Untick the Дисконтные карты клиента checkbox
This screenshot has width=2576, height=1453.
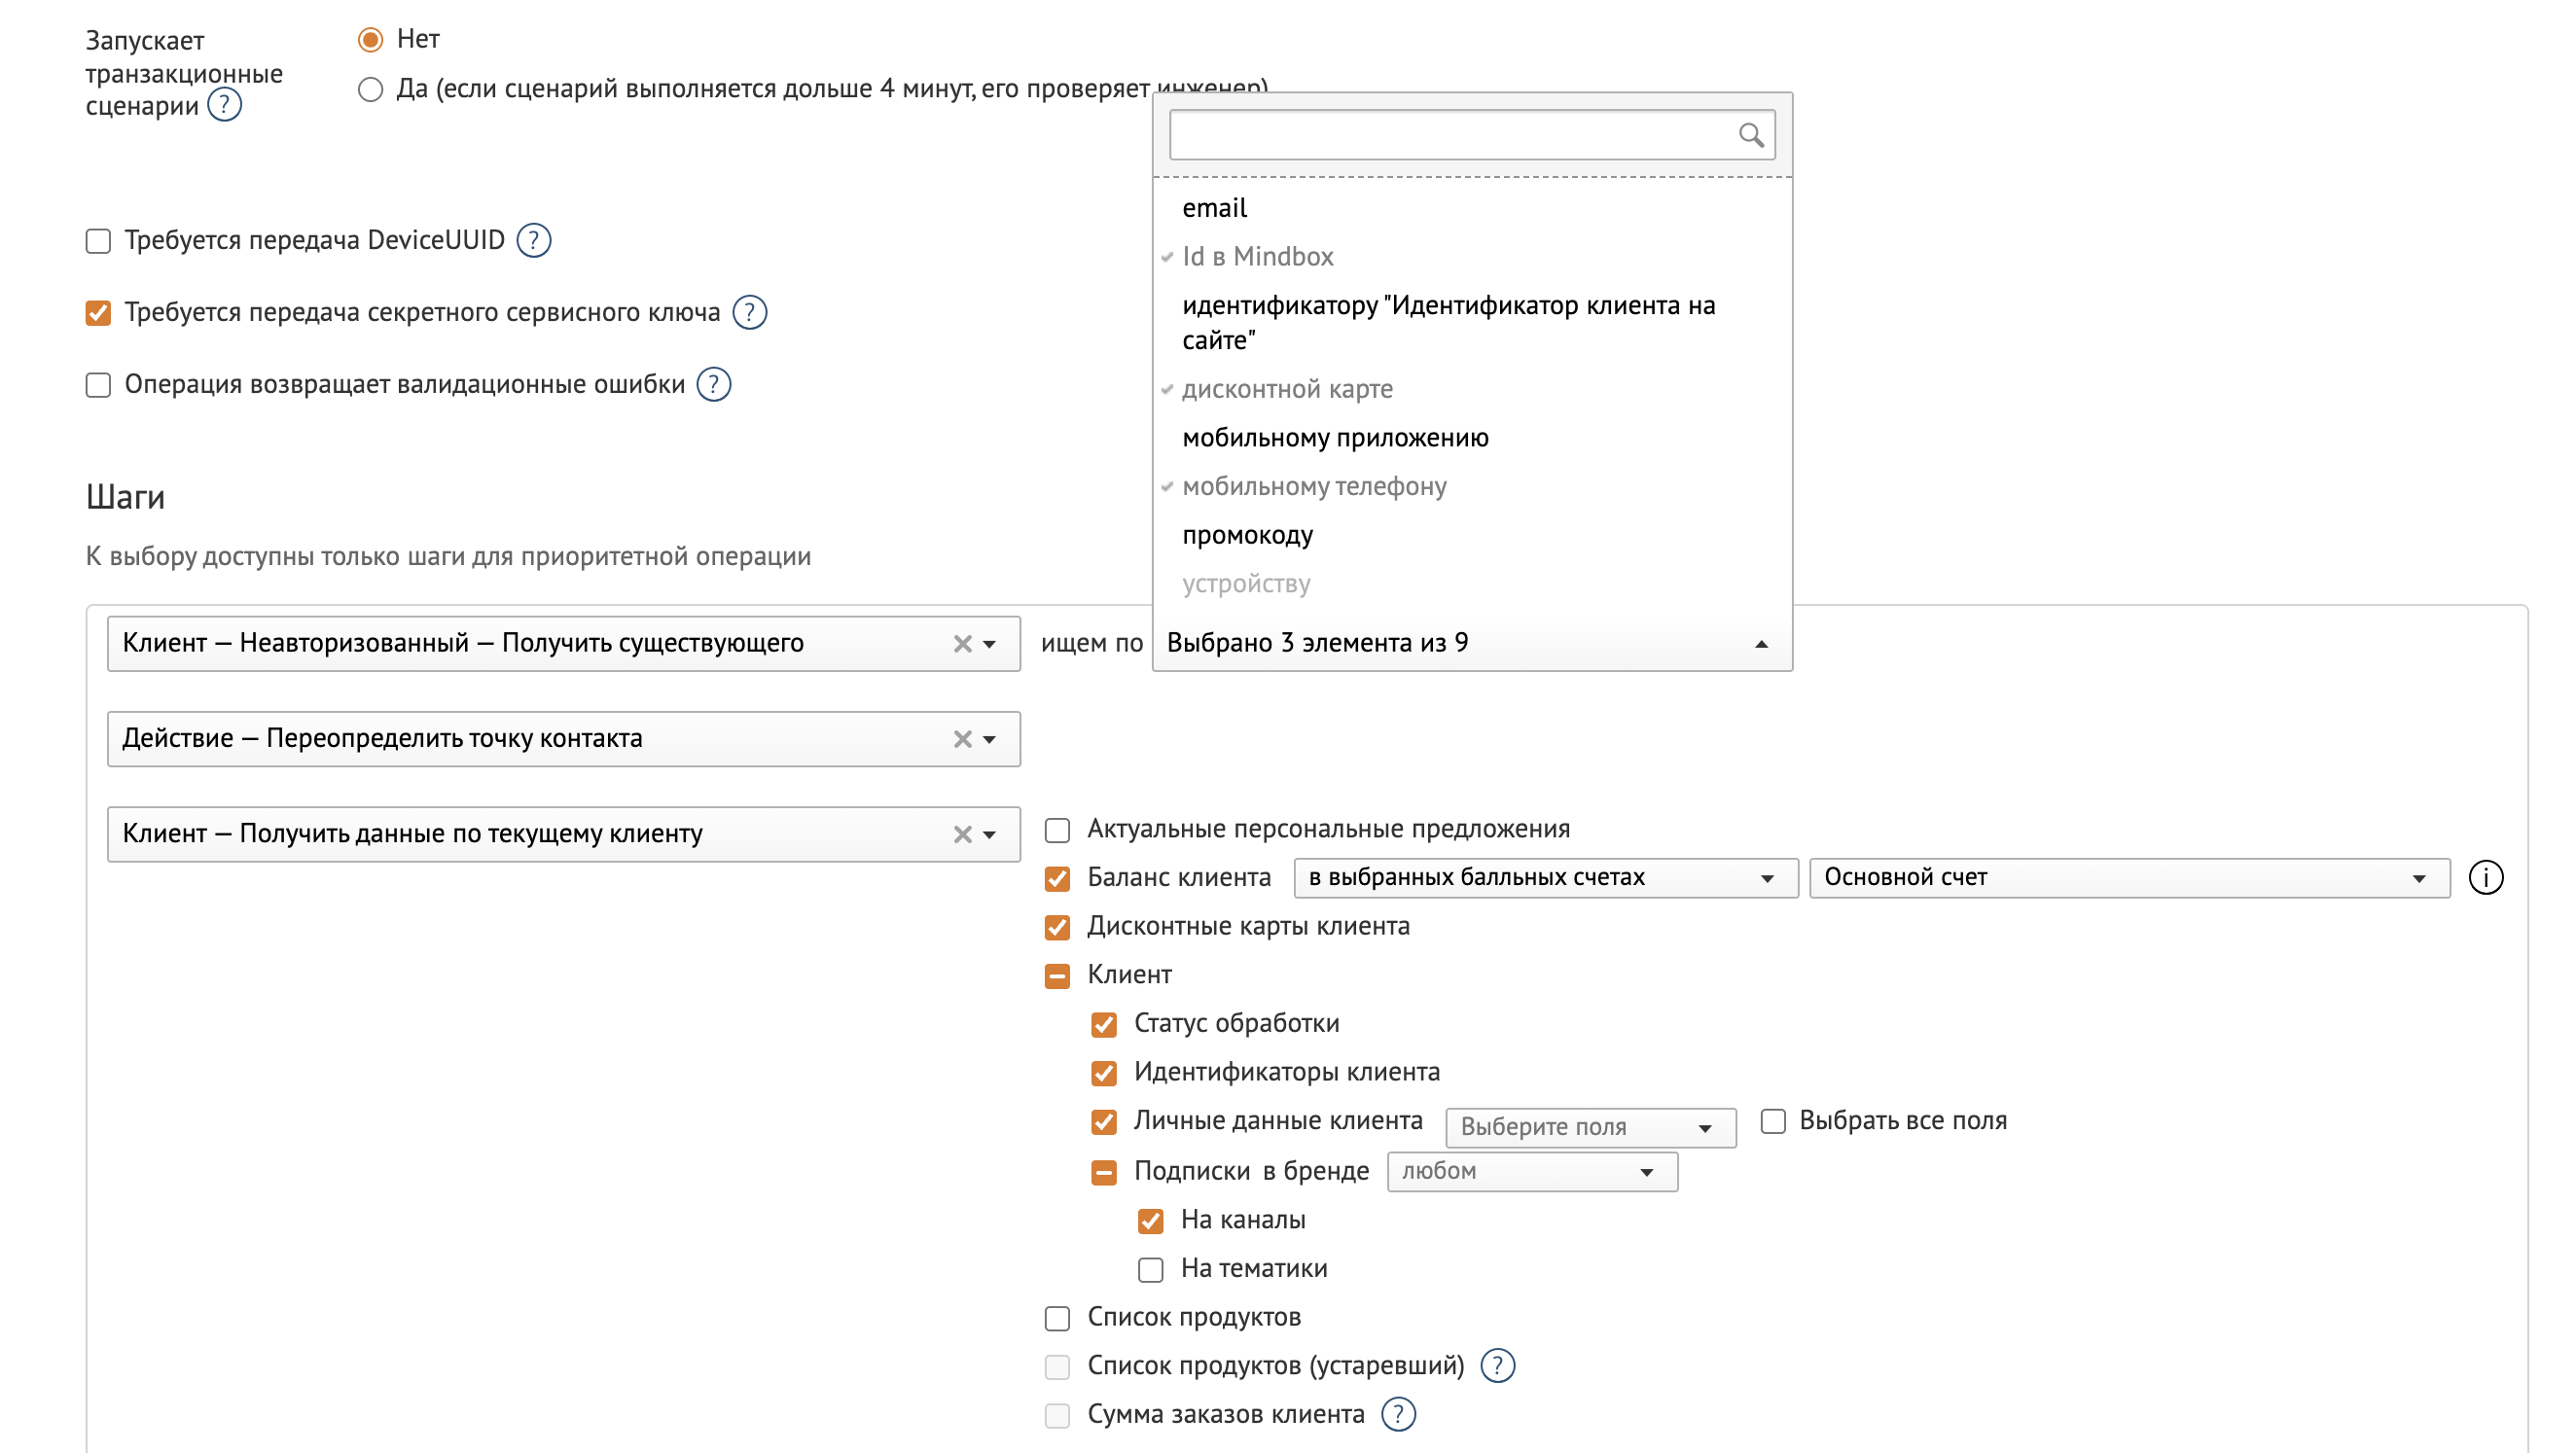[1057, 927]
